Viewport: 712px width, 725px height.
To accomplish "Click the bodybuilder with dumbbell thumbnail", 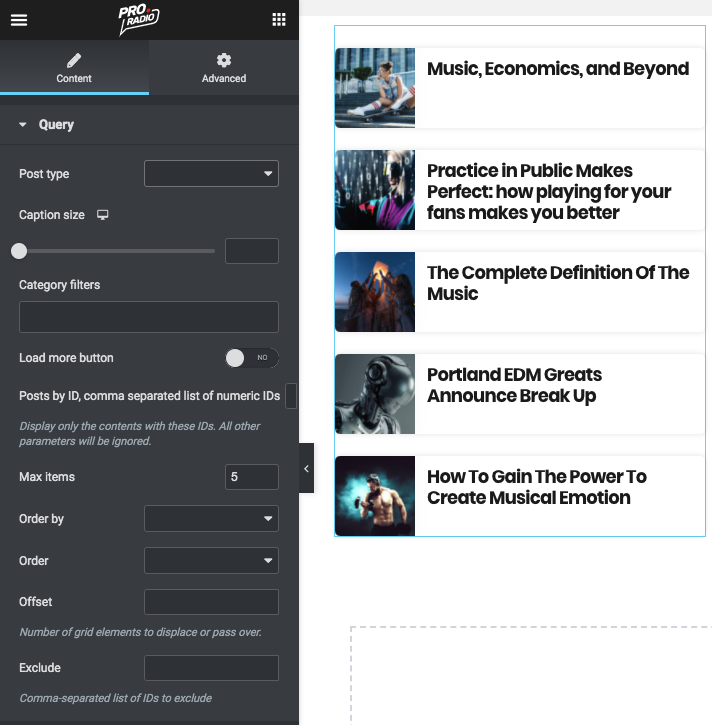I will [375, 496].
